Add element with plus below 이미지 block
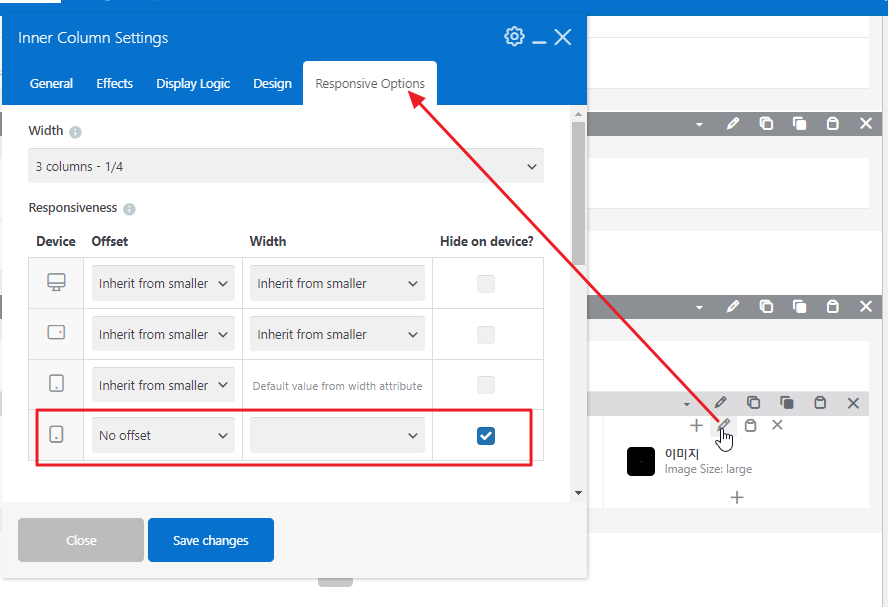The image size is (888, 607). (x=737, y=498)
